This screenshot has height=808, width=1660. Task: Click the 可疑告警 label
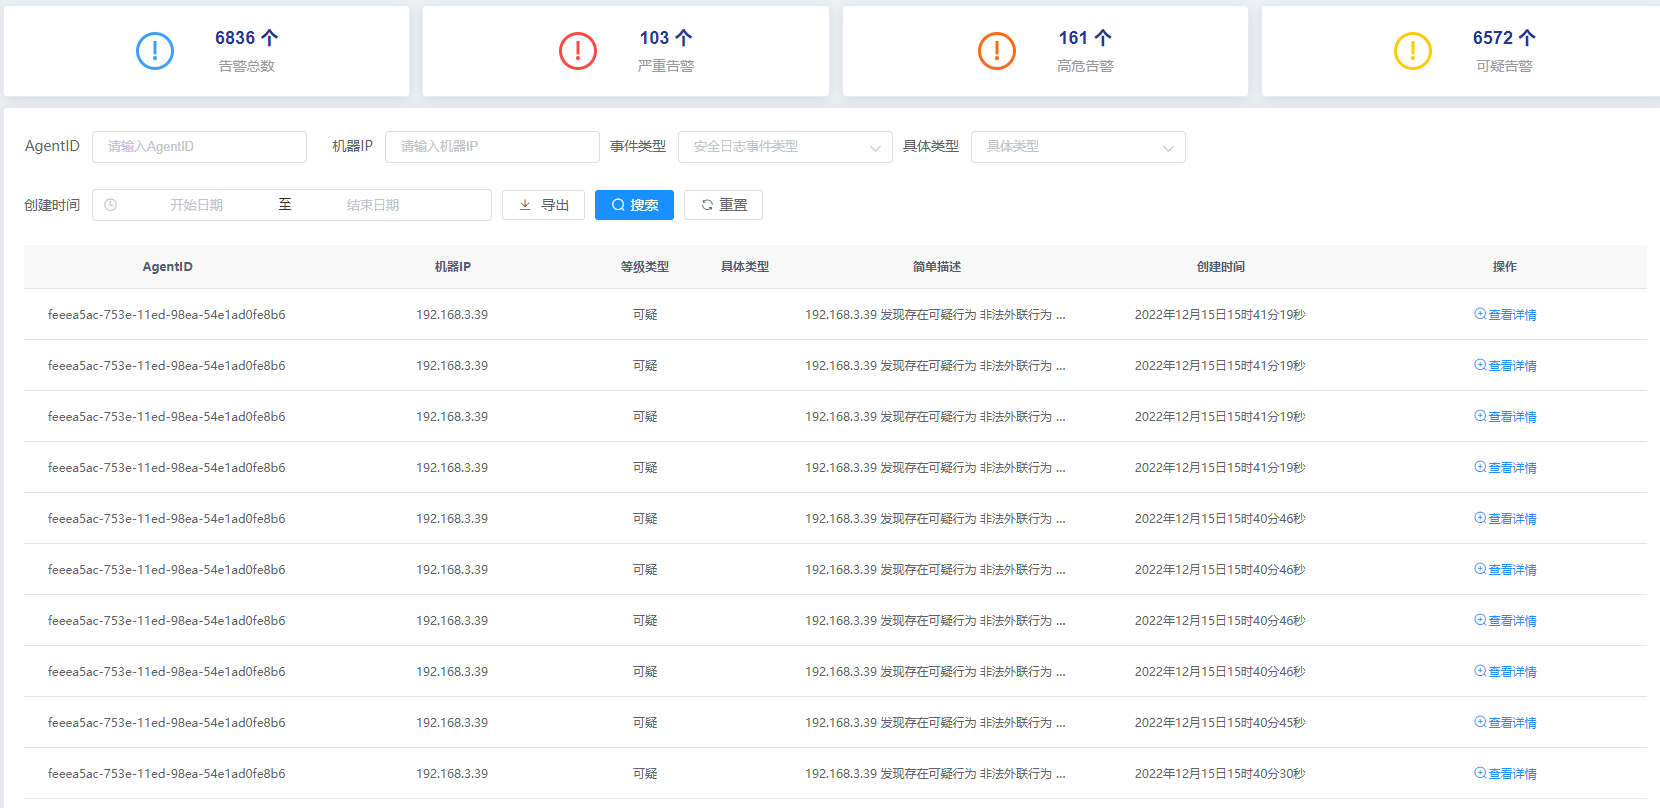tap(1504, 66)
